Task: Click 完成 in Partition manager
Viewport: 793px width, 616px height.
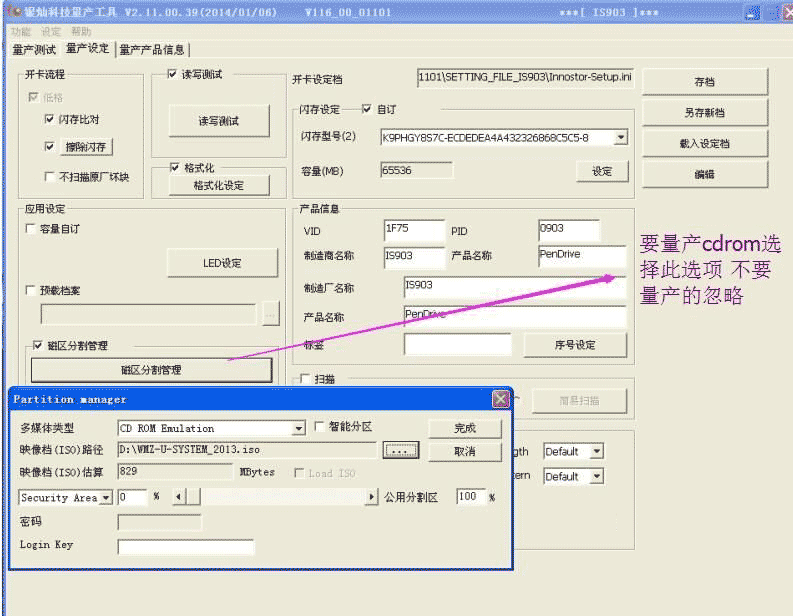Action: pyautogui.click(x=465, y=428)
